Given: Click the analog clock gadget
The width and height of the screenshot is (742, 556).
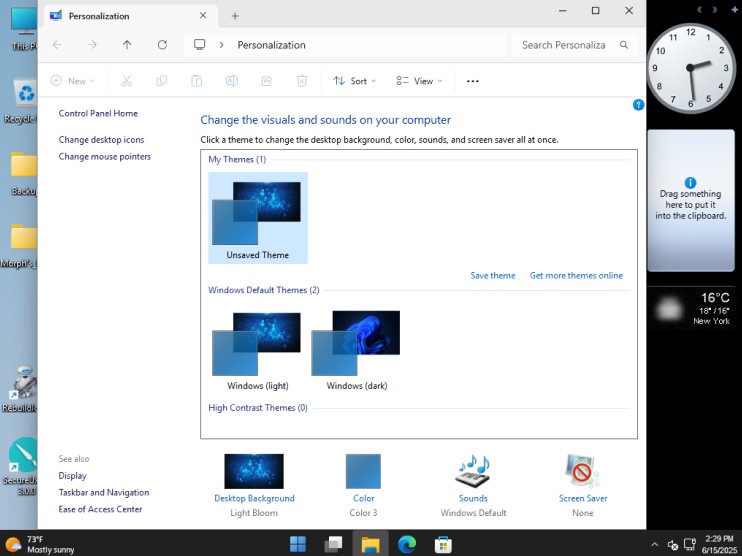Looking at the screenshot, I should [x=691, y=68].
